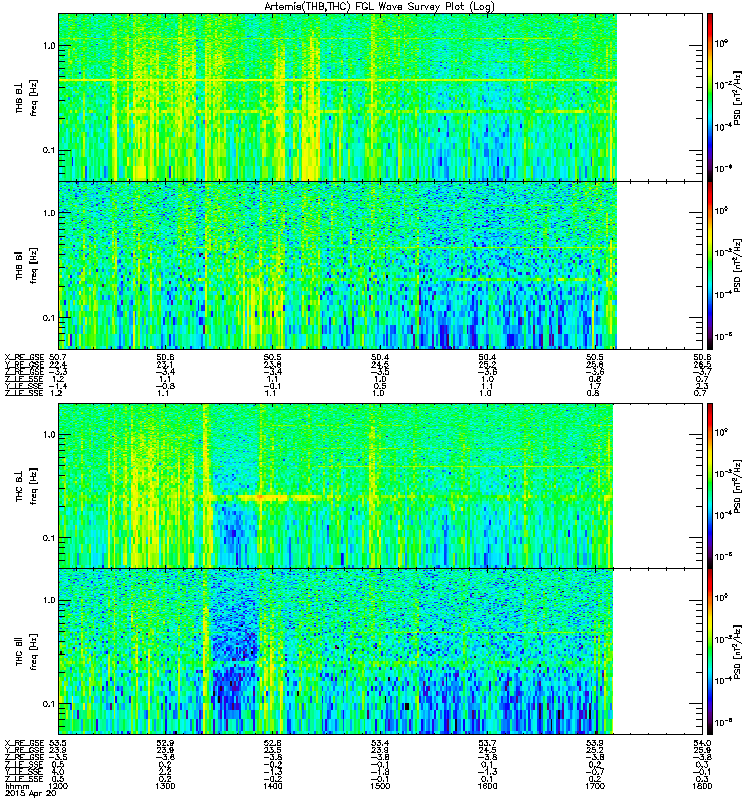Screen dimensions: 750x800
Task: Click the THC B-perpendicular panel color bar
Action: click(710, 486)
